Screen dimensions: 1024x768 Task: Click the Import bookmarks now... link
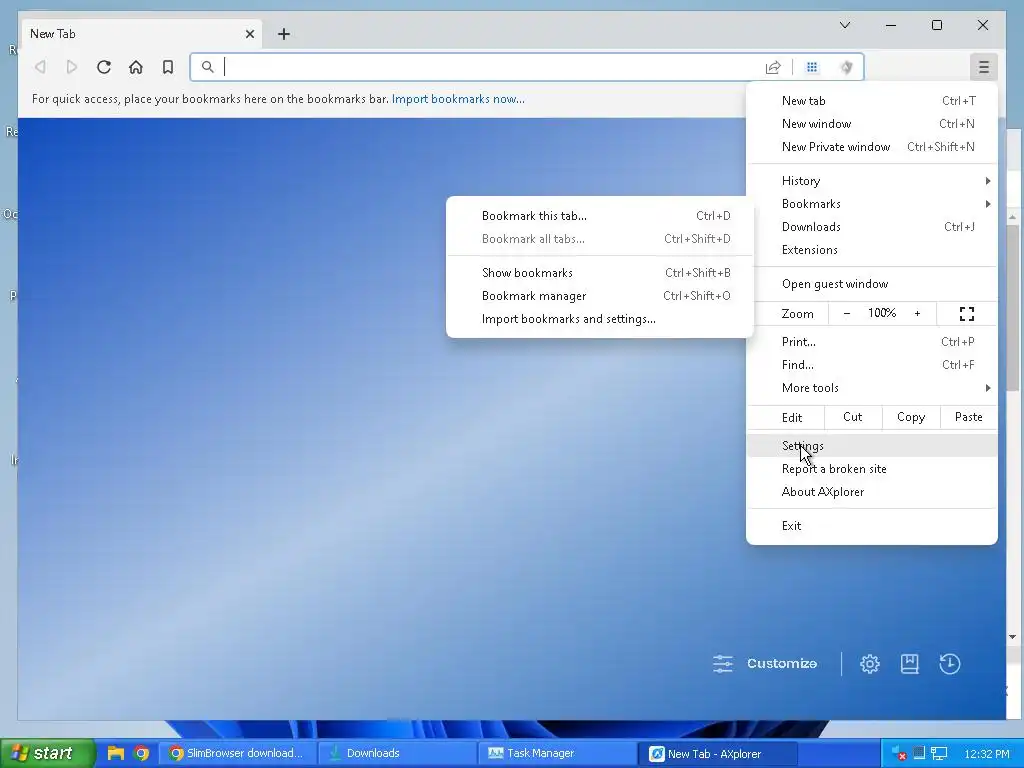(x=458, y=99)
